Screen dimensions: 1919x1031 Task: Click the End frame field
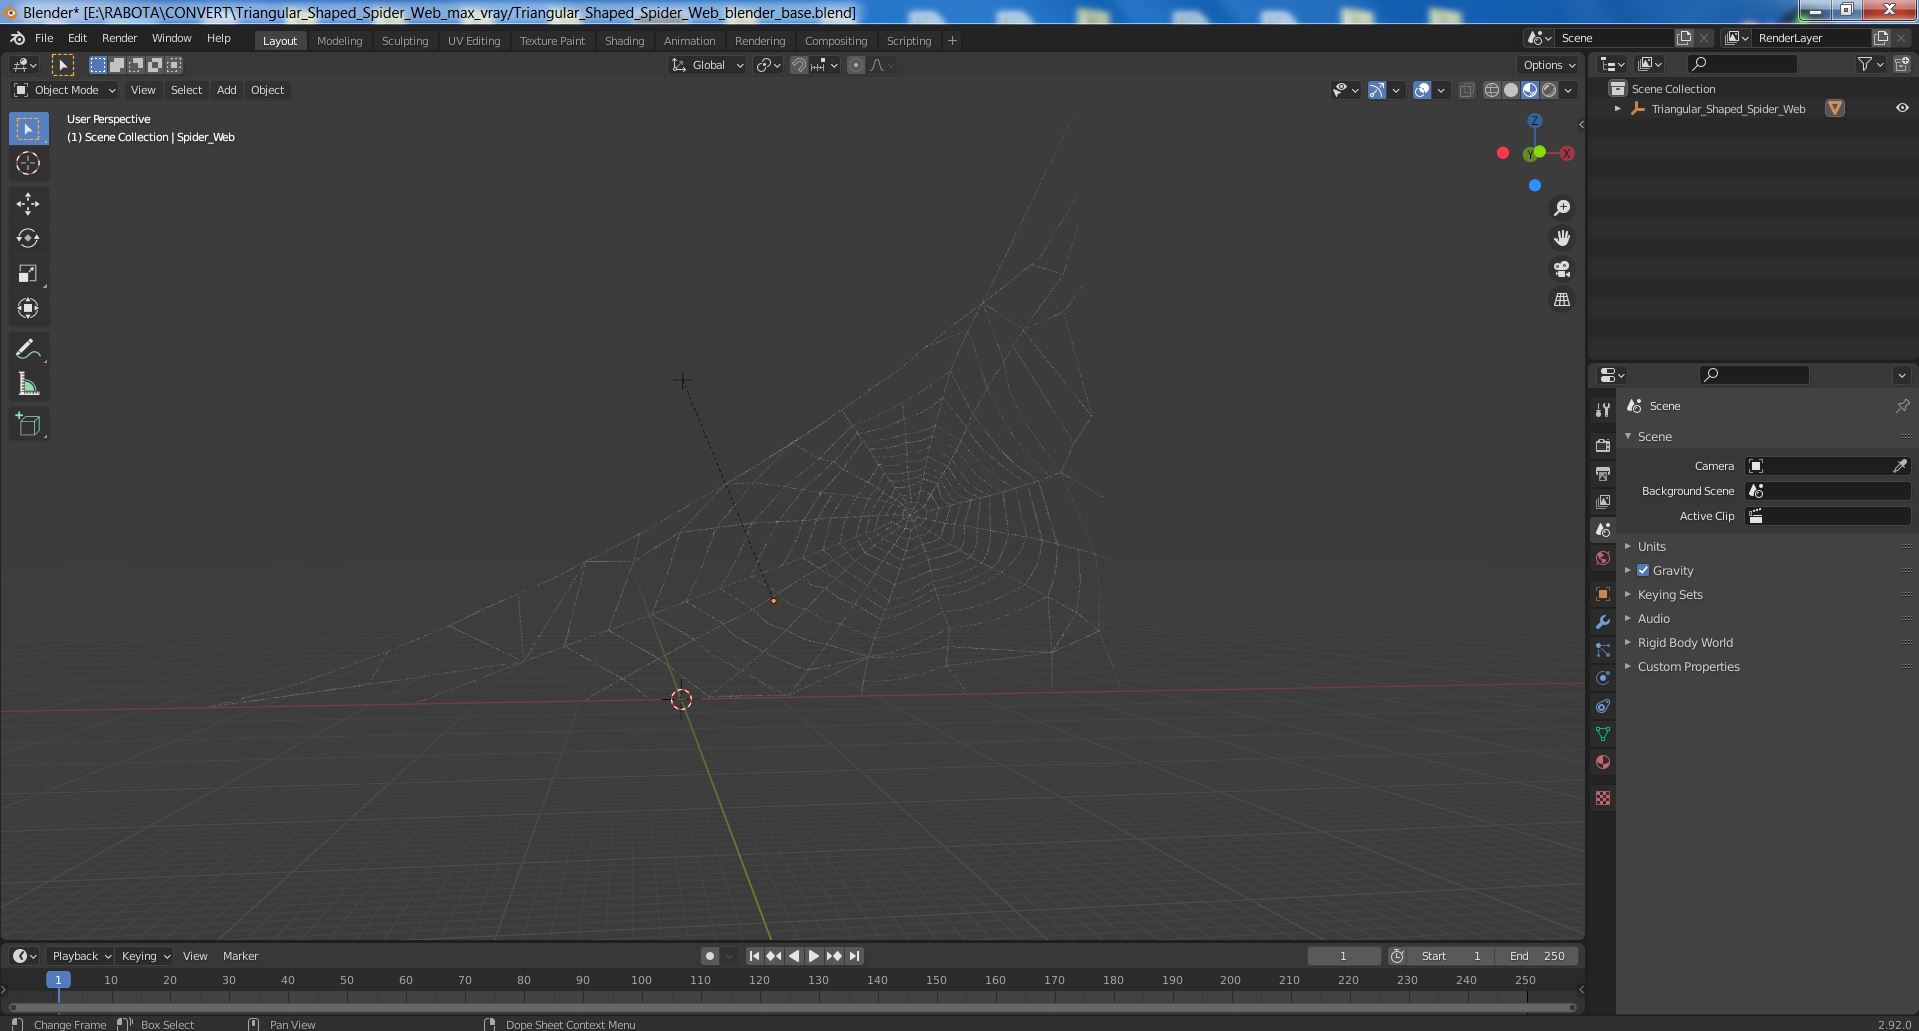point(1537,956)
